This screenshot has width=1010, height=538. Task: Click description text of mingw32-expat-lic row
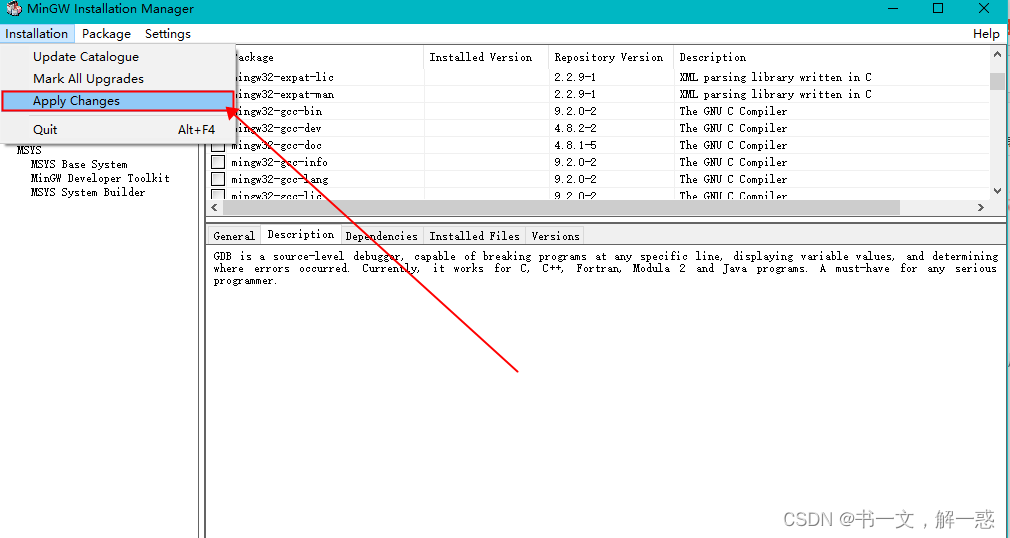click(x=776, y=77)
